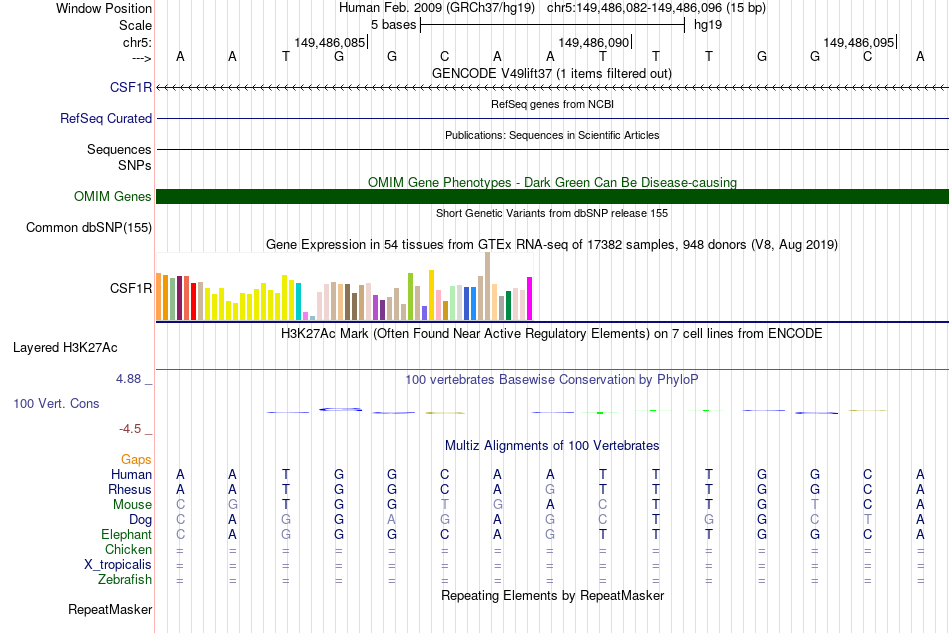The width and height of the screenshot is (950, 633).
Task: Open GENCODE V49lift37 track title
Action: click(x=552, y=73)
